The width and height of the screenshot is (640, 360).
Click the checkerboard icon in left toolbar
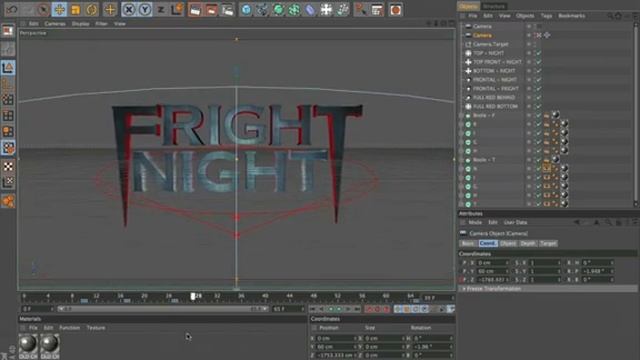[x=8, y=167]
